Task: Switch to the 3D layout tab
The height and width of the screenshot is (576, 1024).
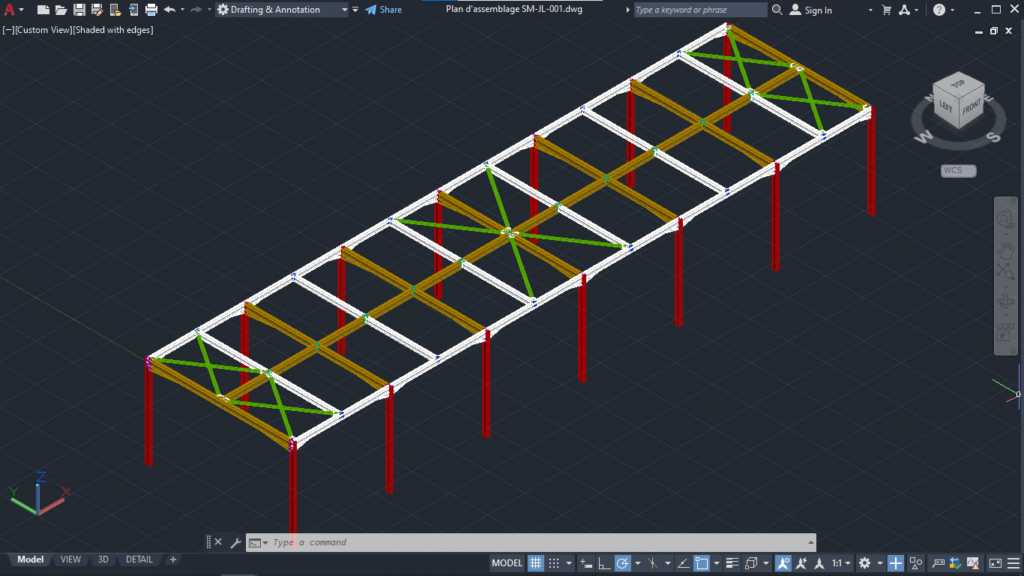Action: click(103, 560)
